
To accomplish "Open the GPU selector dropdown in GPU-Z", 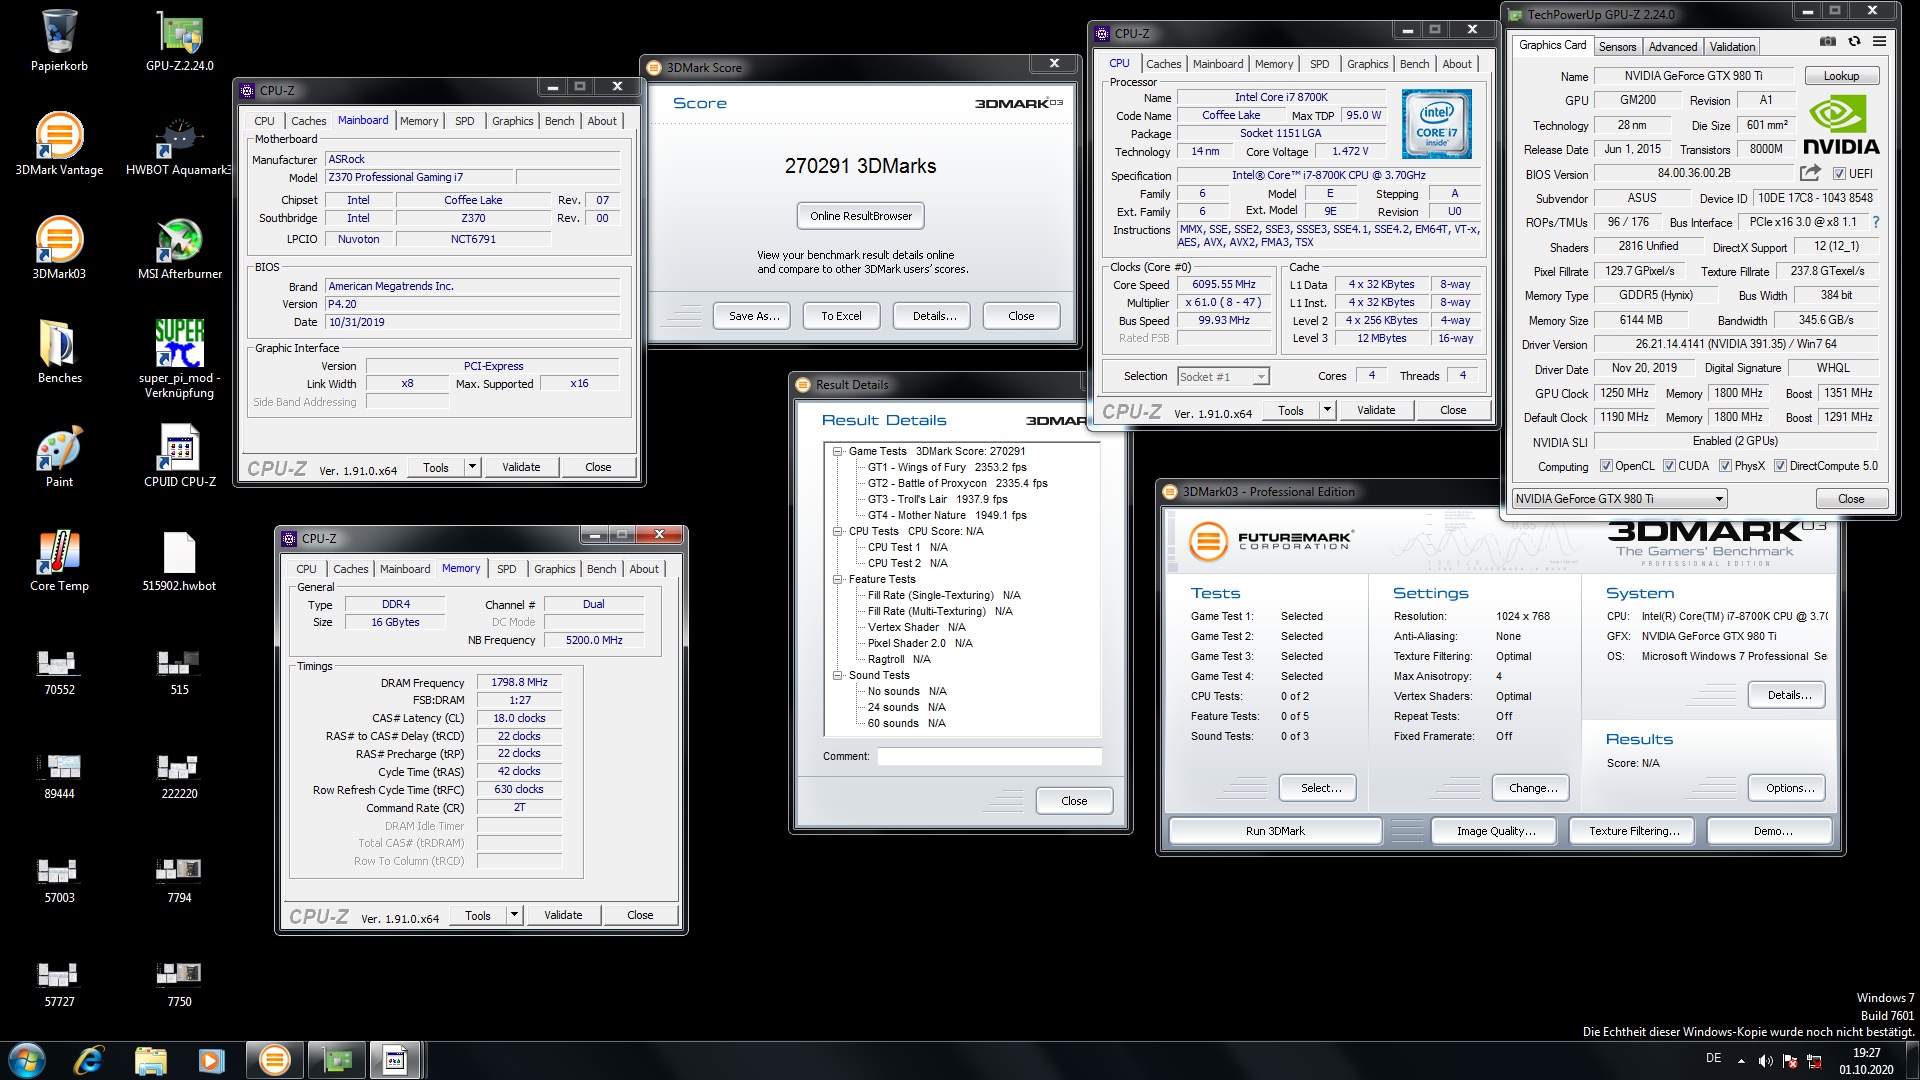I will pyautogui.click(x=1619, y=498).
